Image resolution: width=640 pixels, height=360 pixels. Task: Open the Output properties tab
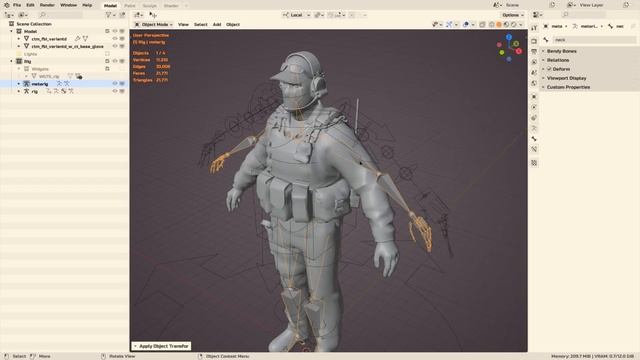point(534,52)
